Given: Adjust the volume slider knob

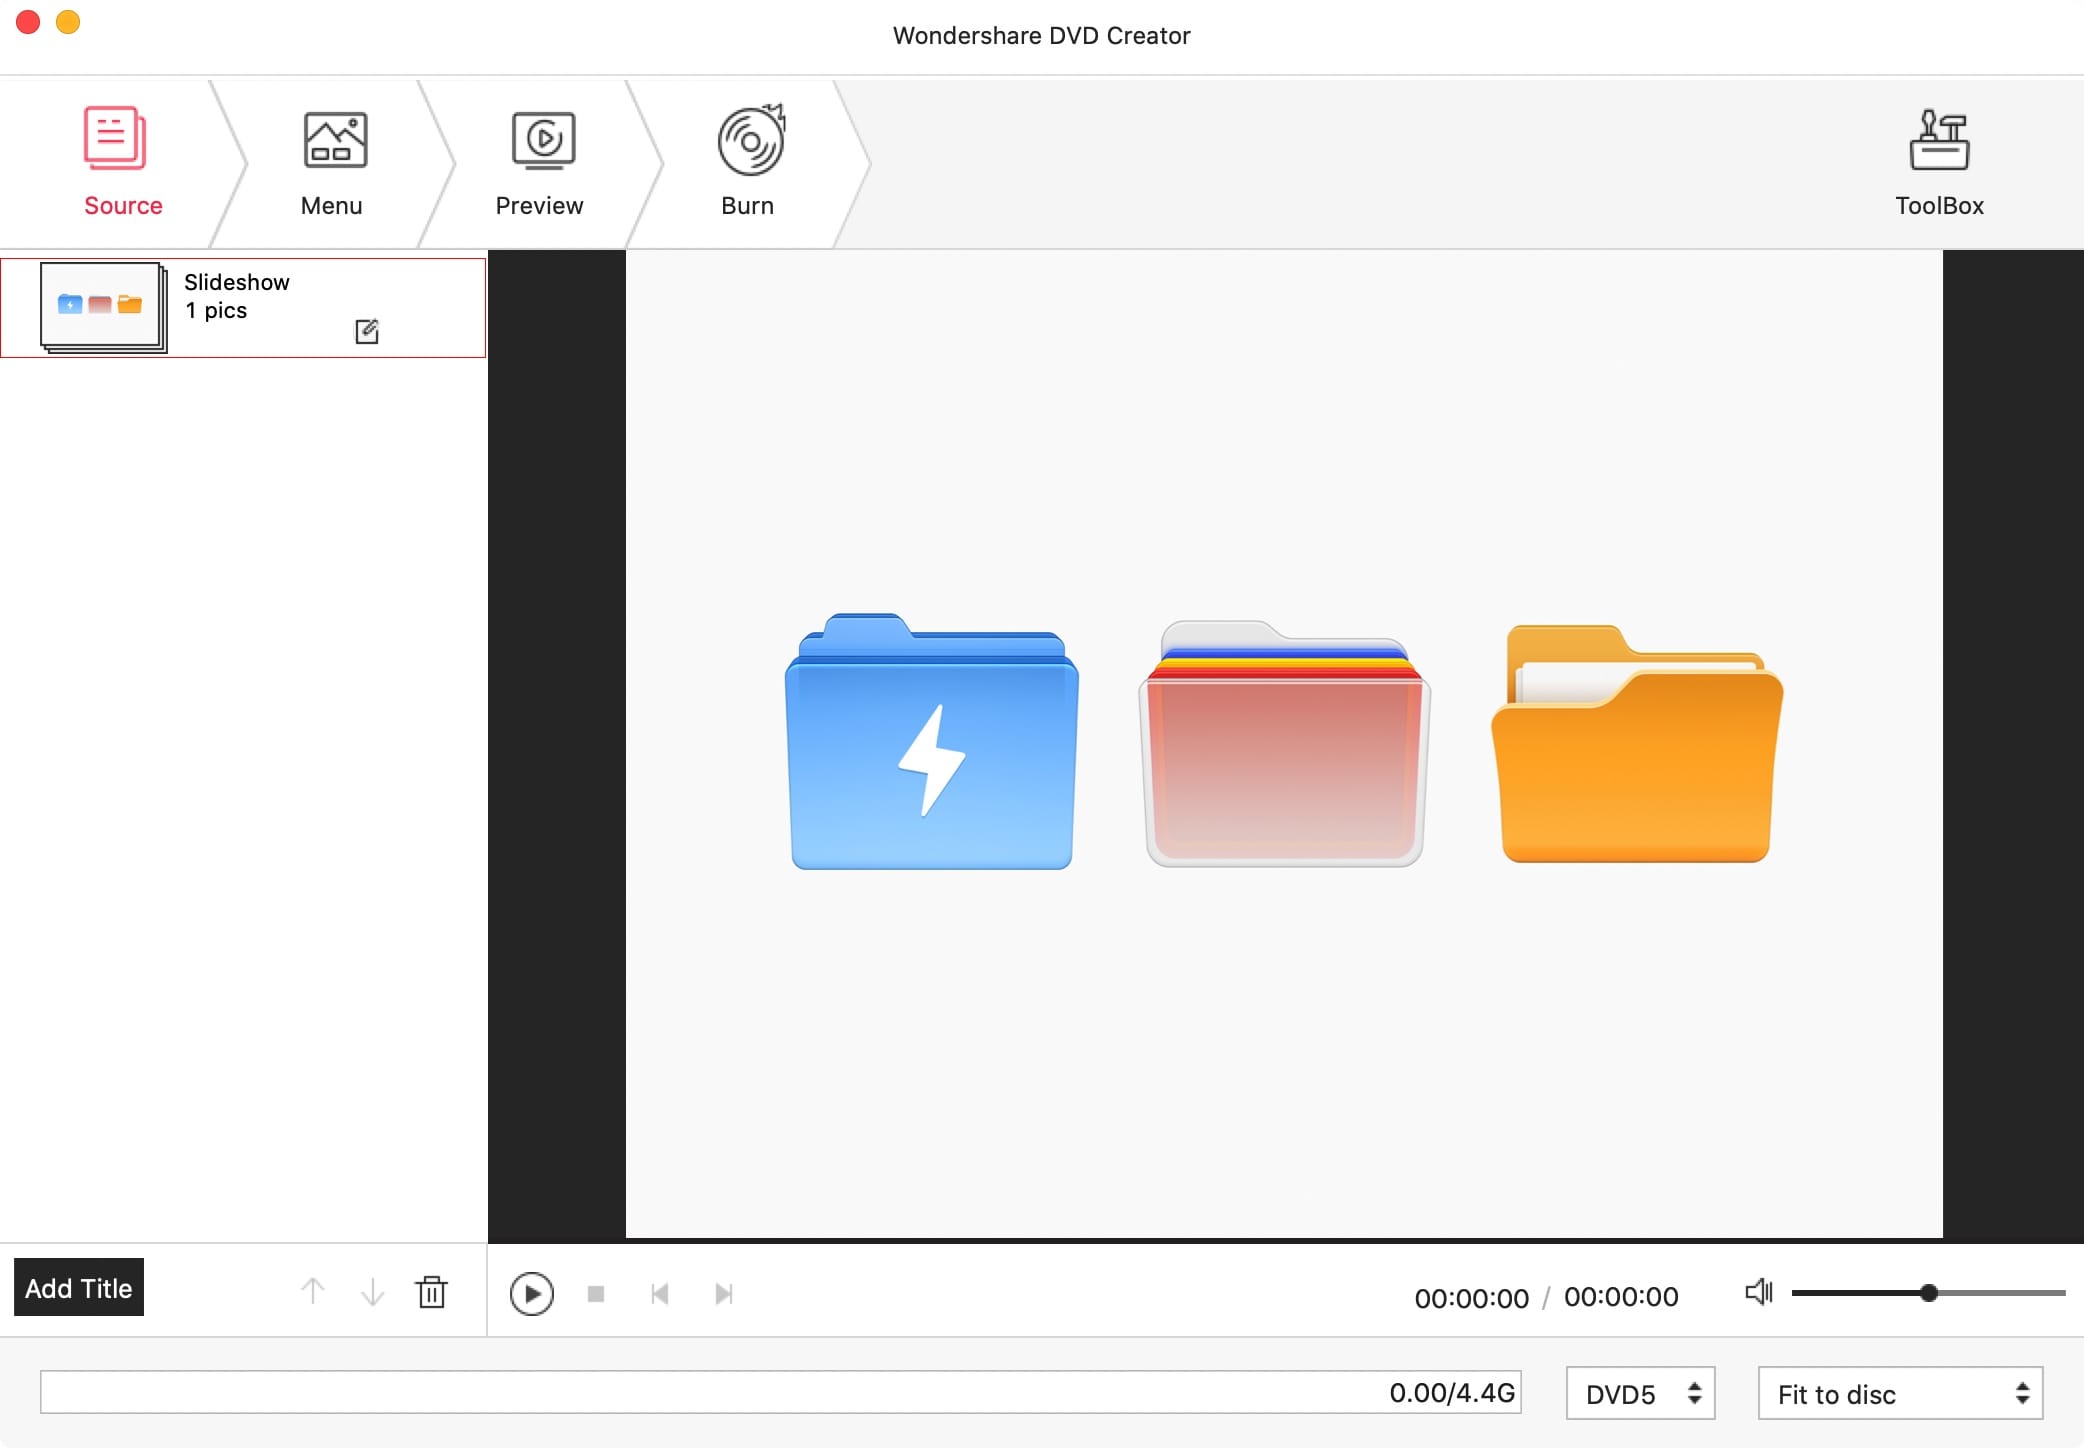Looking at the screenshot, I should point(1929,1293).
